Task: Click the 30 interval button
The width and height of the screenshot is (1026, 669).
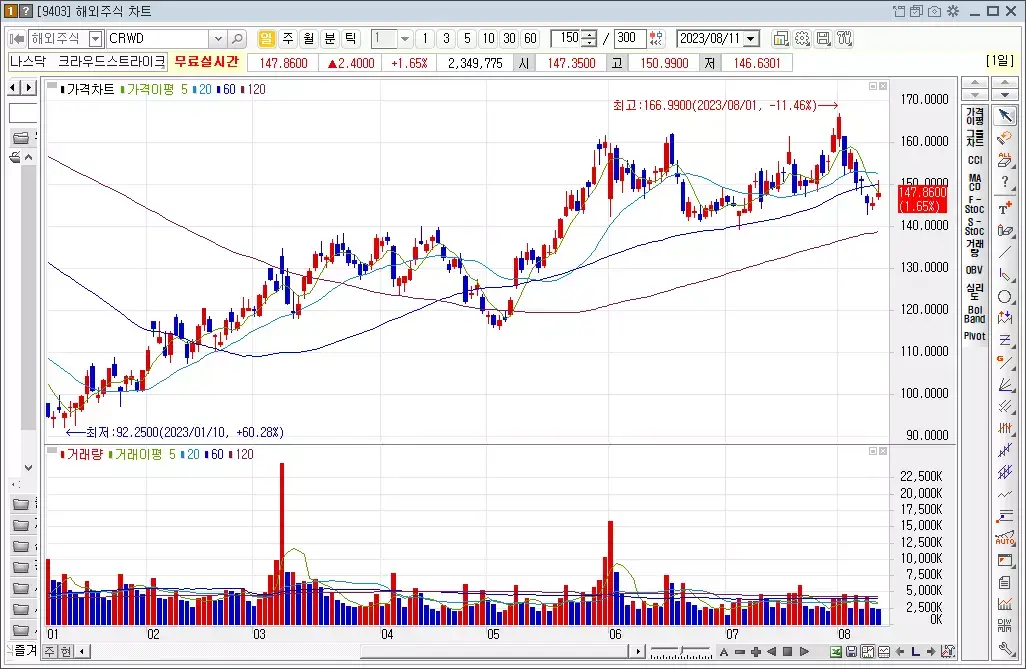Action: click(x=509, y=39)
